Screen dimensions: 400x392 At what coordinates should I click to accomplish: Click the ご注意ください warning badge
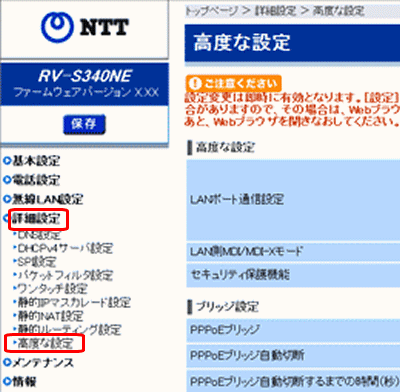click(233, 83)
